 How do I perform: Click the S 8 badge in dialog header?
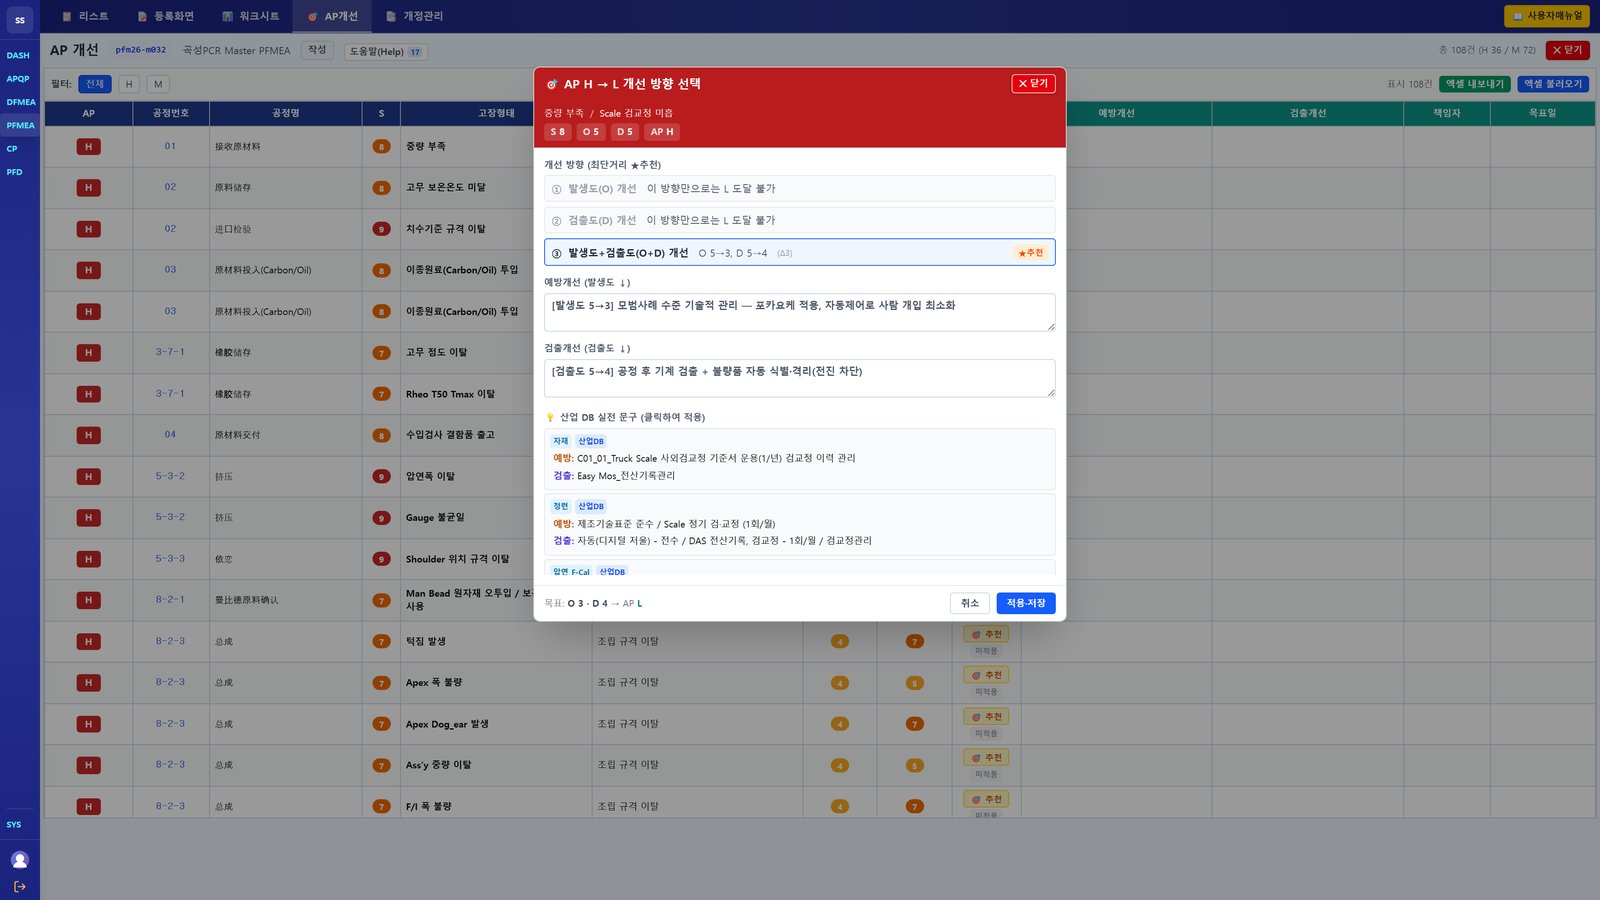tap(558, 132)
